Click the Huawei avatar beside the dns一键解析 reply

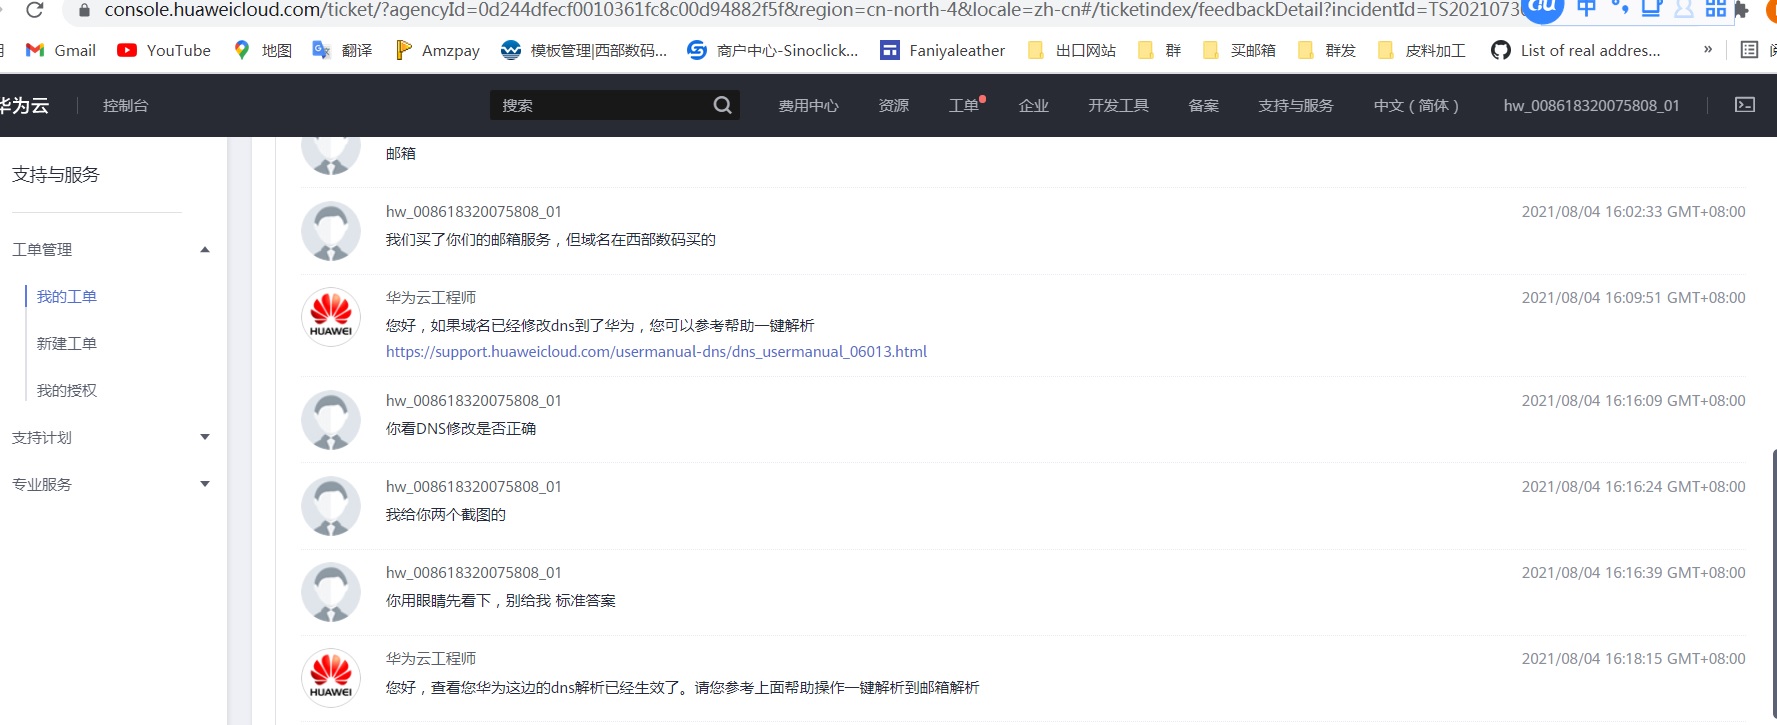(x=331, y=317)
